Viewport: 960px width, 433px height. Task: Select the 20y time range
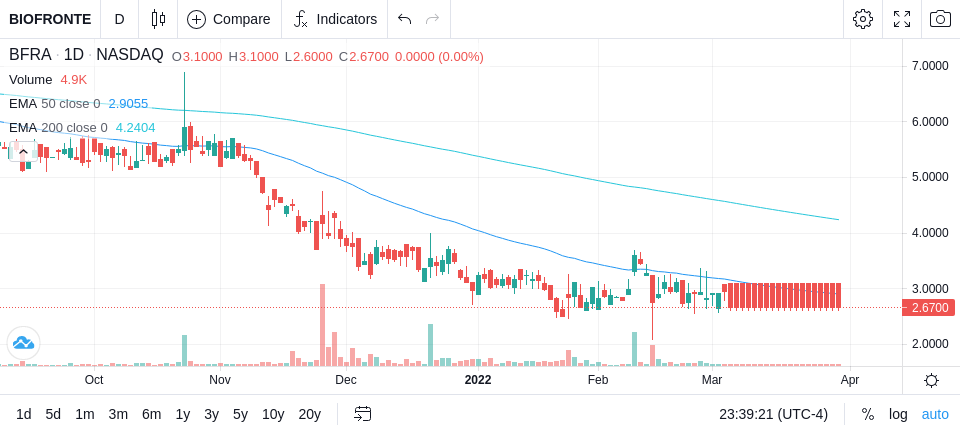(309, 415)
